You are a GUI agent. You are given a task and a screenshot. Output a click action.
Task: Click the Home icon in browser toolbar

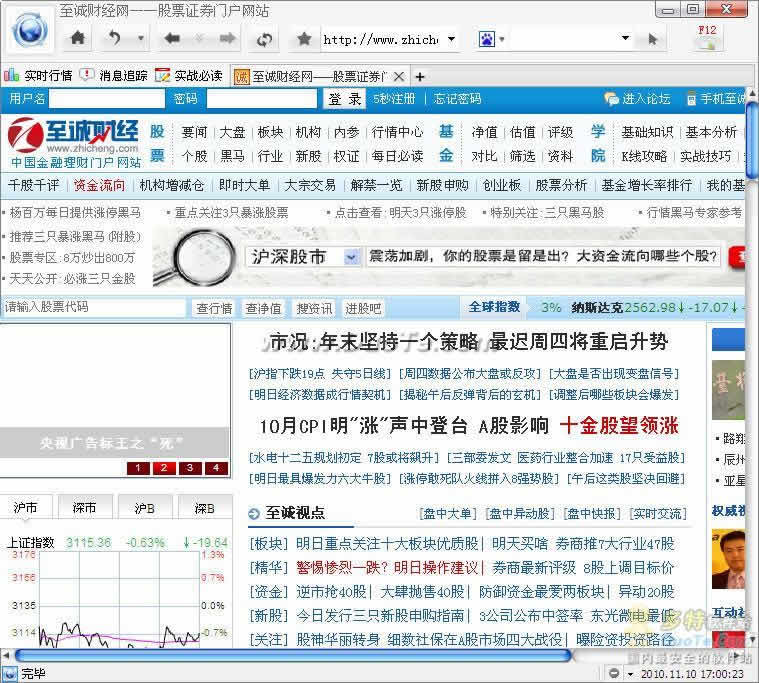point(78,39)
